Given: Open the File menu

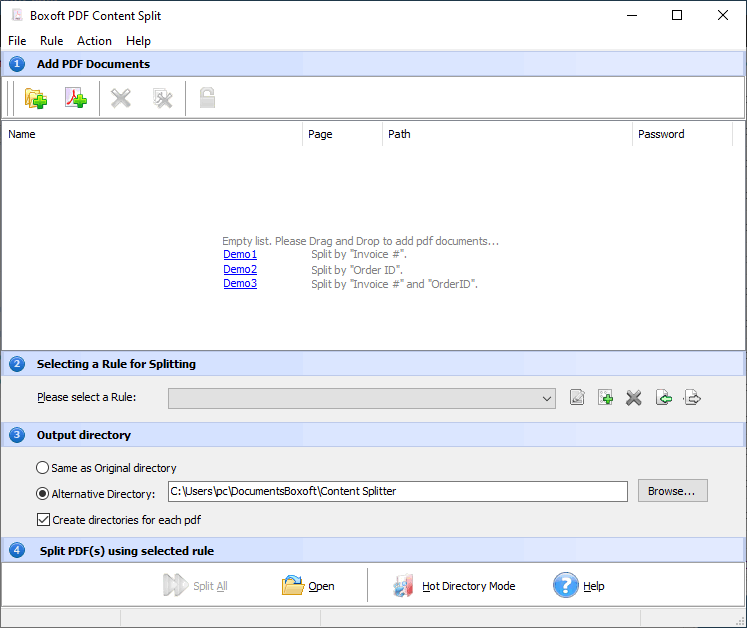Looking at the screenshot, I should pos(17,41).
